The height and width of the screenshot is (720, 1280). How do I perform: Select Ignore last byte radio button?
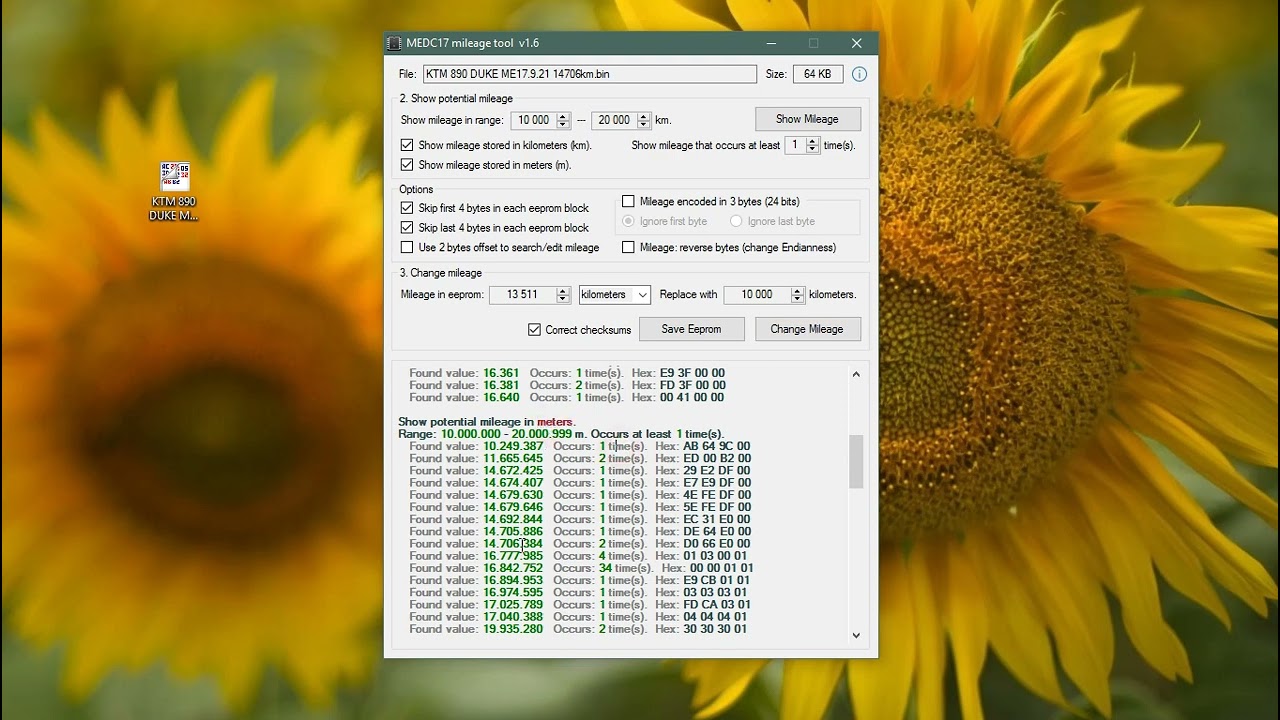point(736,221)
